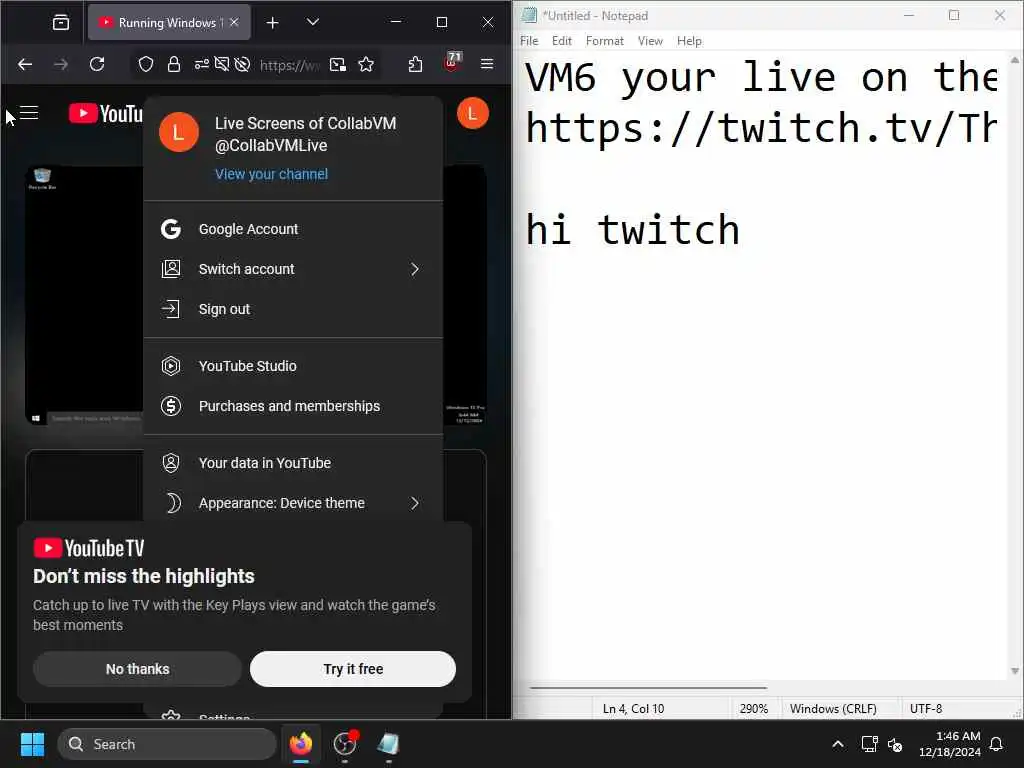Screen dimensions: 1024x768
Task: Open Notepad Format menu
Action: (x=605, y=40)
